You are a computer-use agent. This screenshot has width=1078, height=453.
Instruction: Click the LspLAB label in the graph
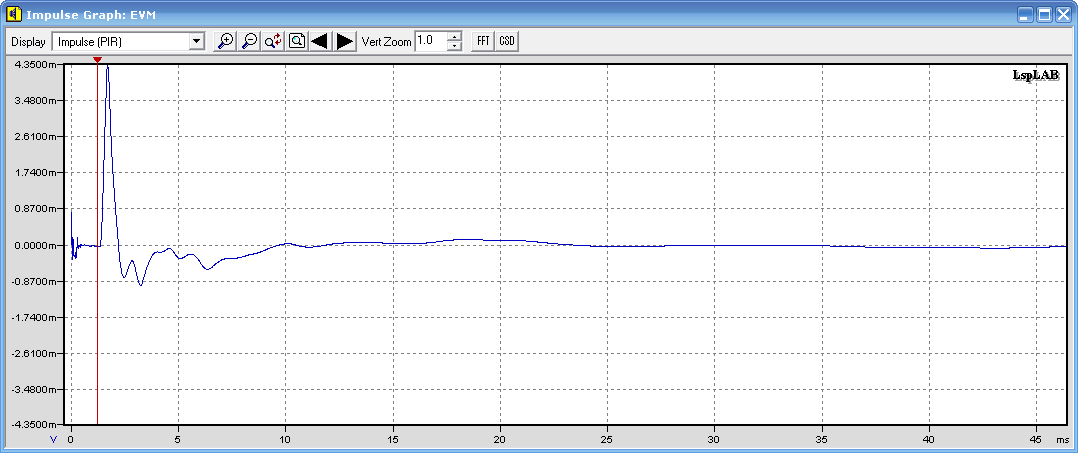pyautogui.click(x=1035, y=74)
